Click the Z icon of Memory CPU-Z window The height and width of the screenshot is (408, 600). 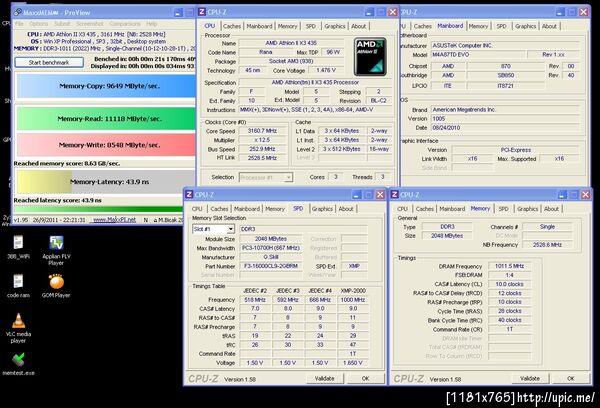(x=395, y=194)
